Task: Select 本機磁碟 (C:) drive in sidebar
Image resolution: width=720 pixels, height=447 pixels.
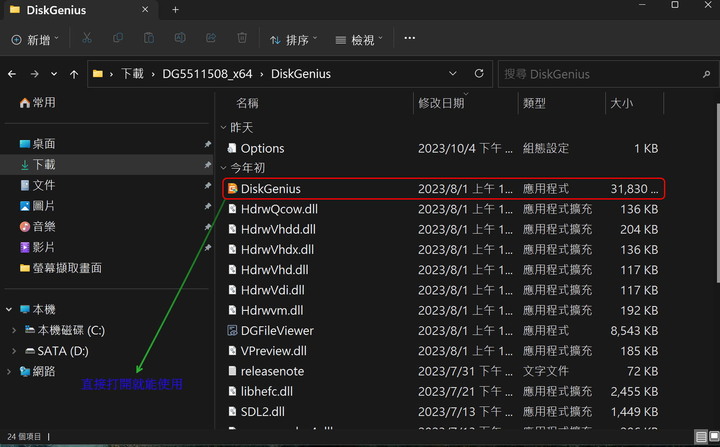Action: (65, 330)
